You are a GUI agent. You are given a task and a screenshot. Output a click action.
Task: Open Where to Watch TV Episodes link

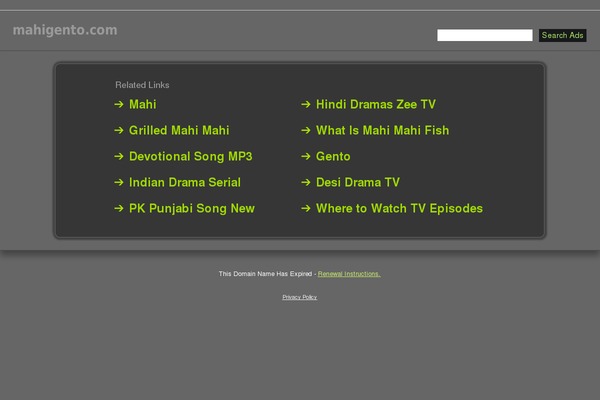399,208
